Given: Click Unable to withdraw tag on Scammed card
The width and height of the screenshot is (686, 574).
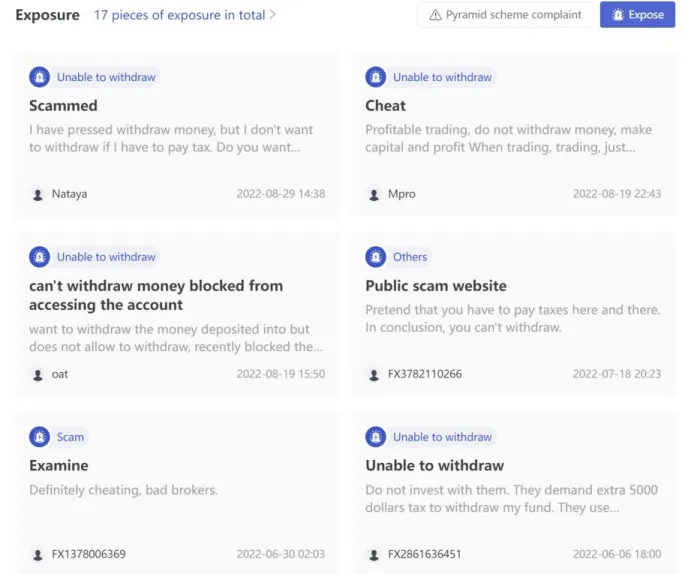Looking at the screenshot, I should (106, 77).
